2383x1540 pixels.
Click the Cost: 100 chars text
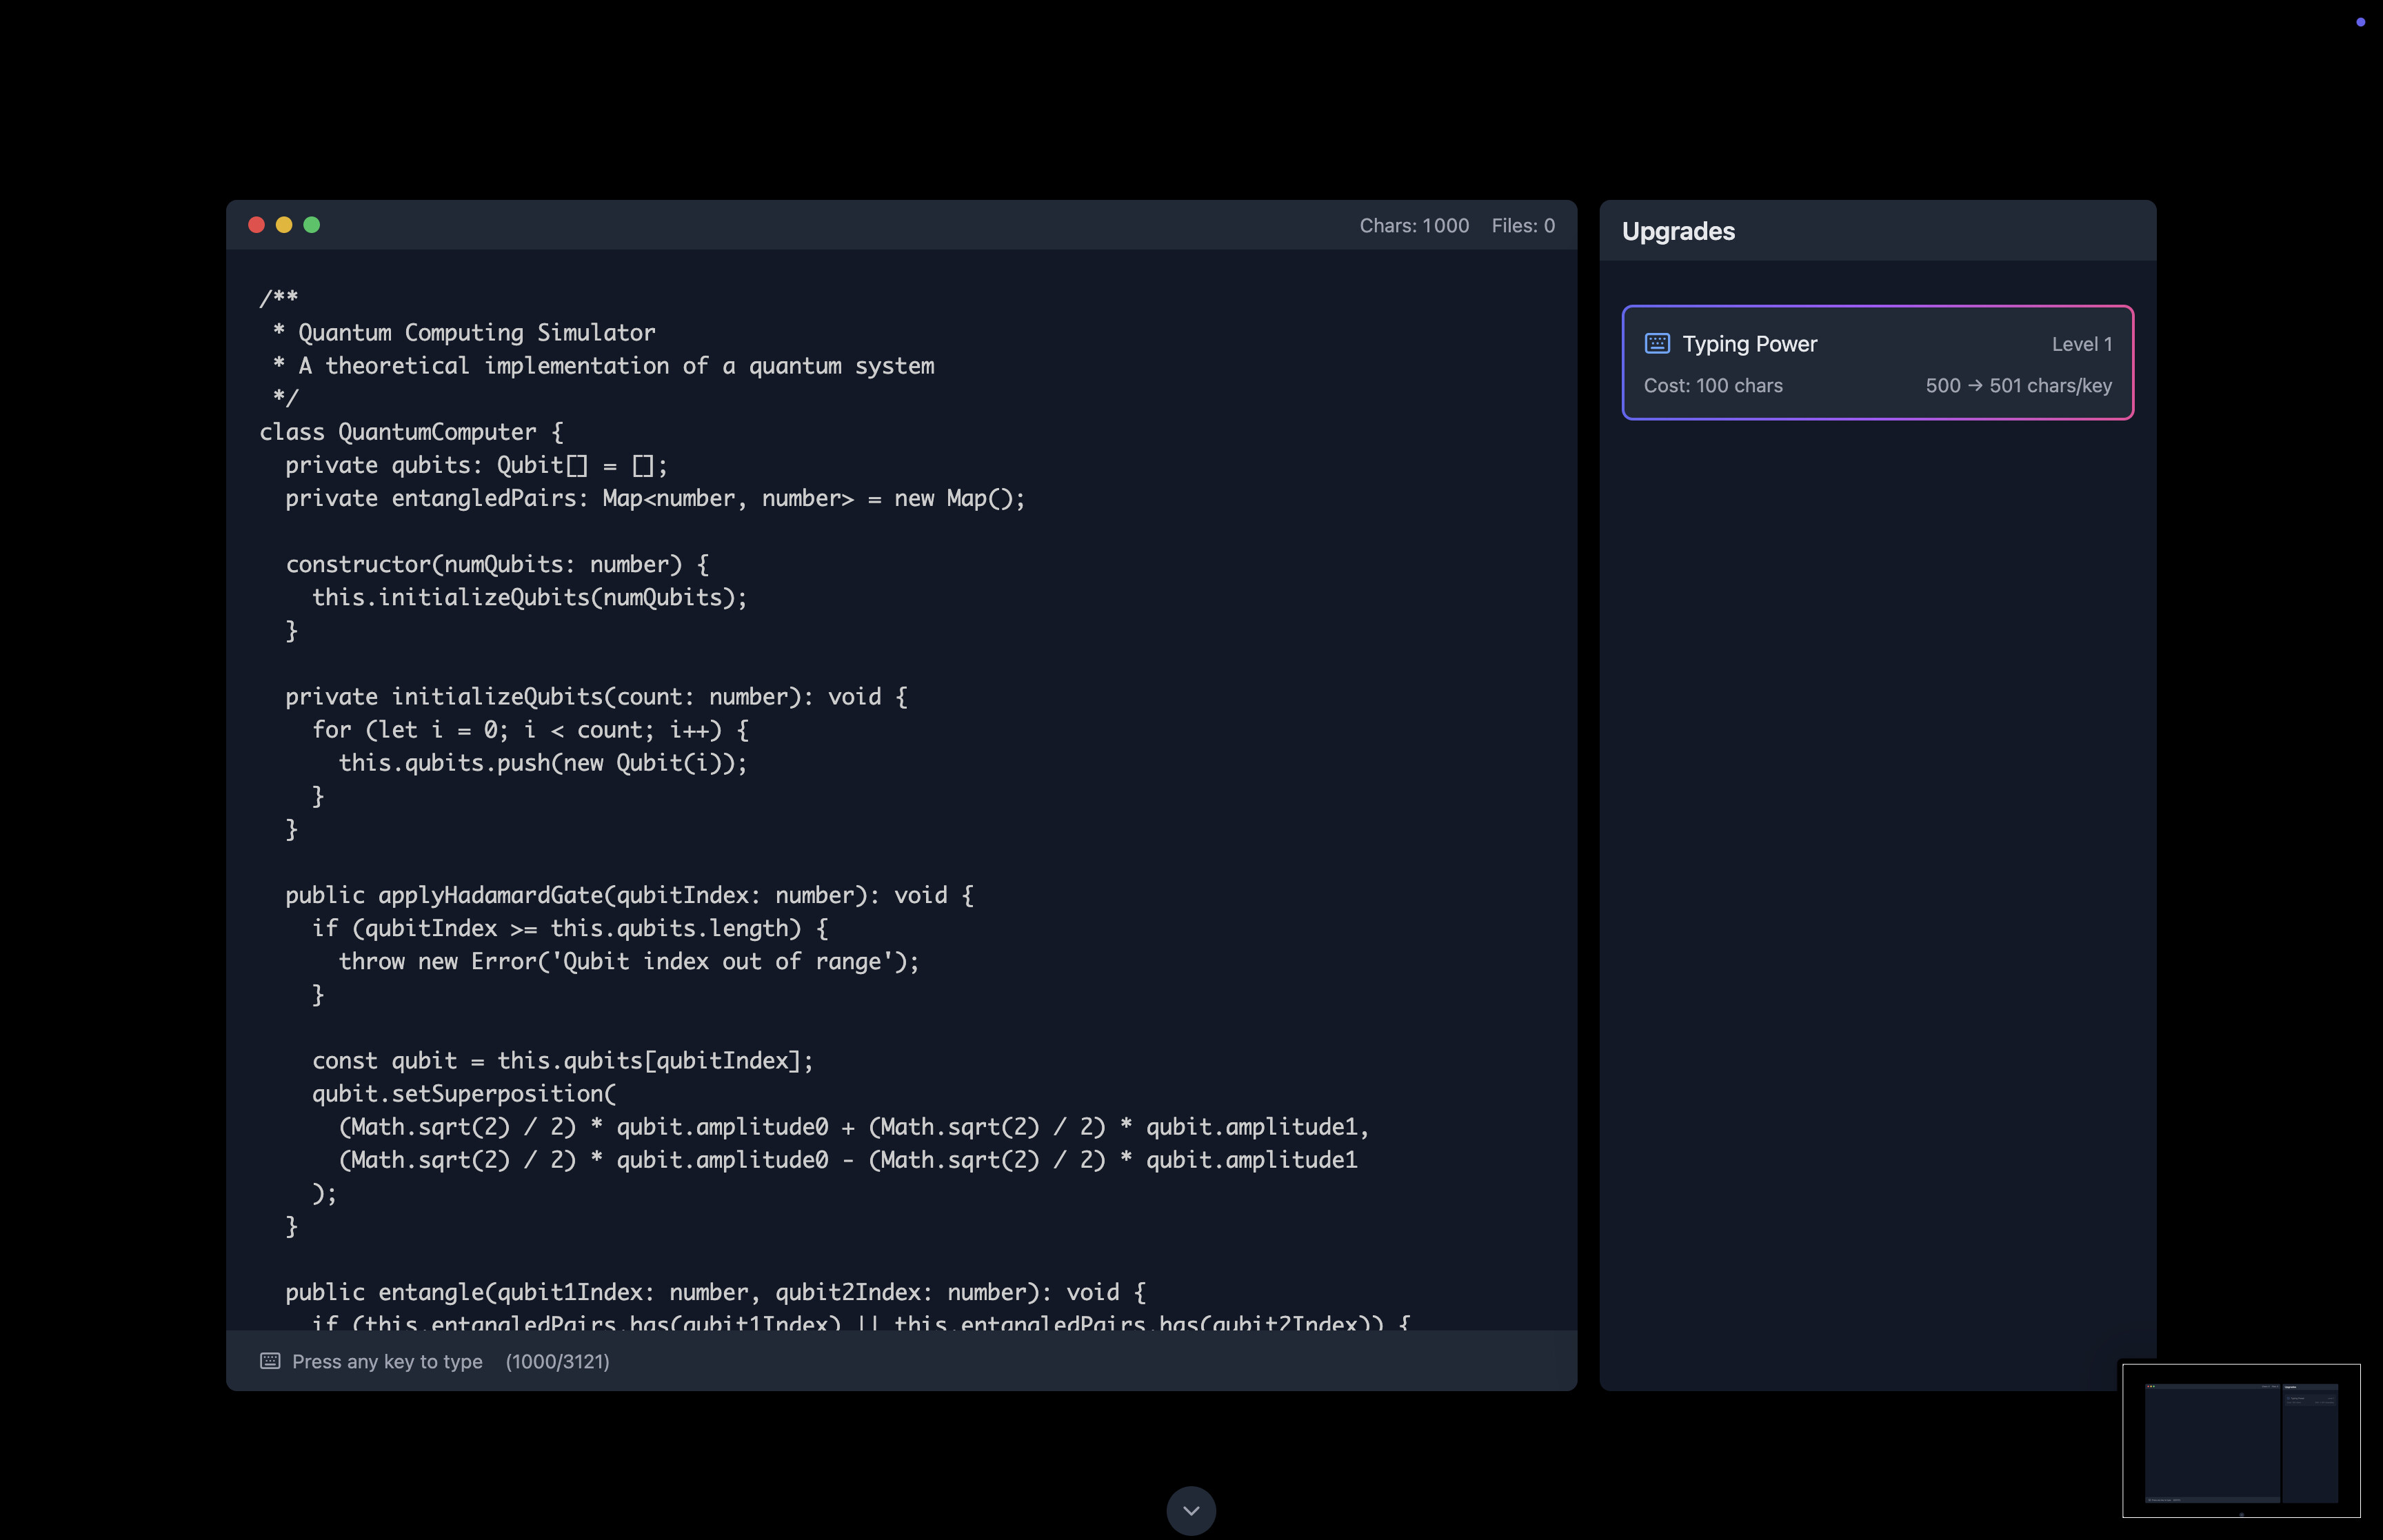[x=1713, y=385]
